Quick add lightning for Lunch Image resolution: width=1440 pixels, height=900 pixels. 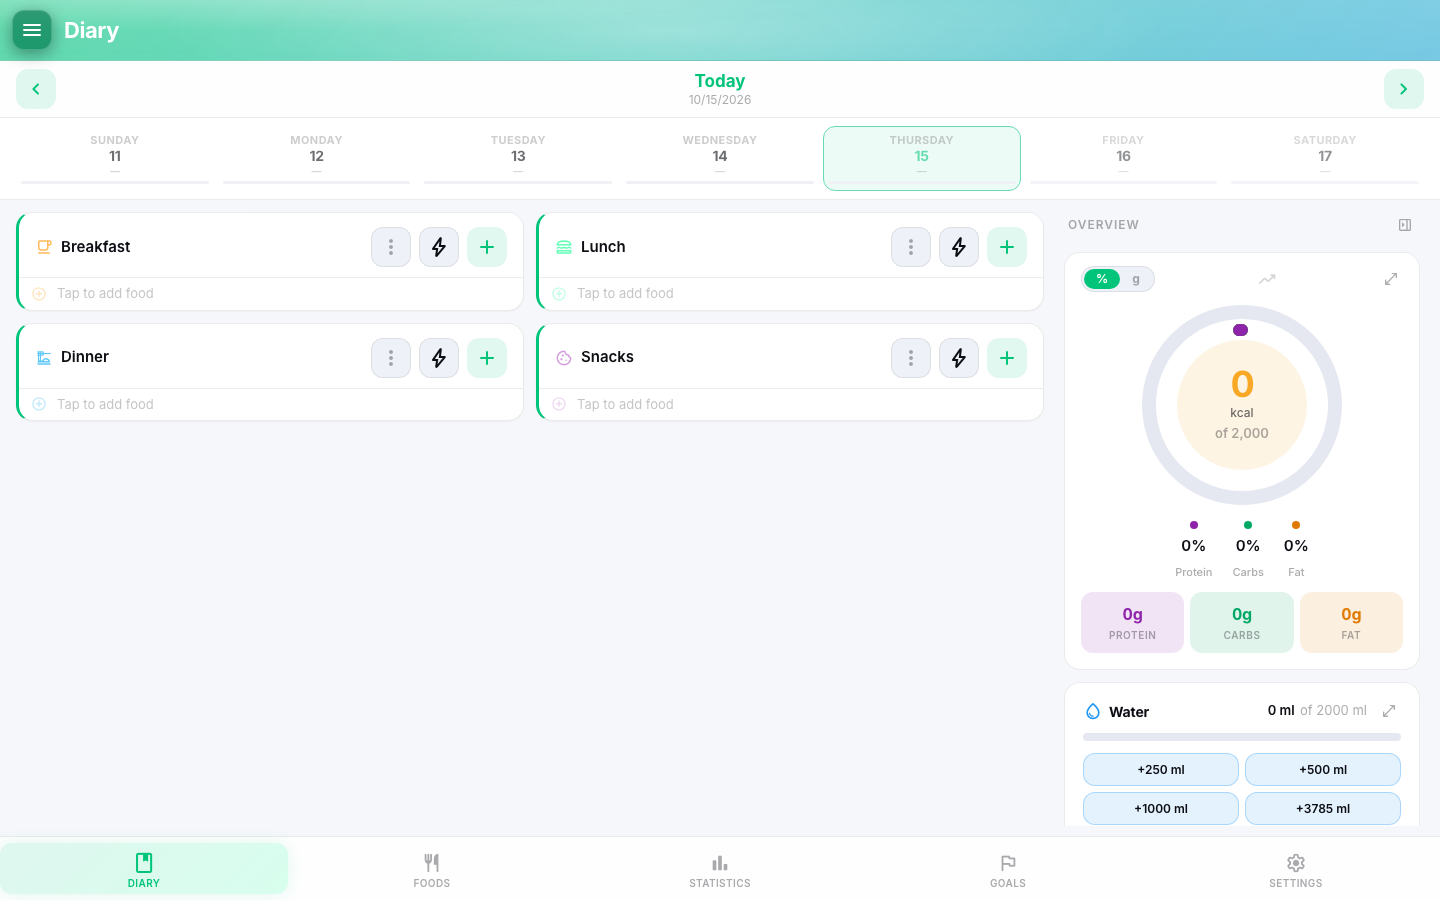click(959, 247)
